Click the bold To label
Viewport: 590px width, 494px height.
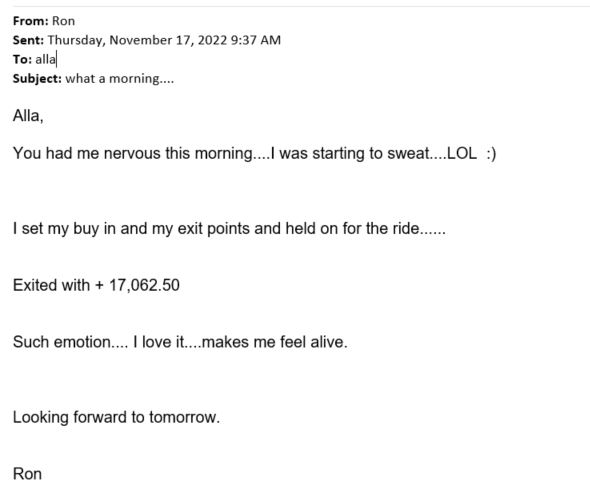pyautogui.click(x=22, y=59)
